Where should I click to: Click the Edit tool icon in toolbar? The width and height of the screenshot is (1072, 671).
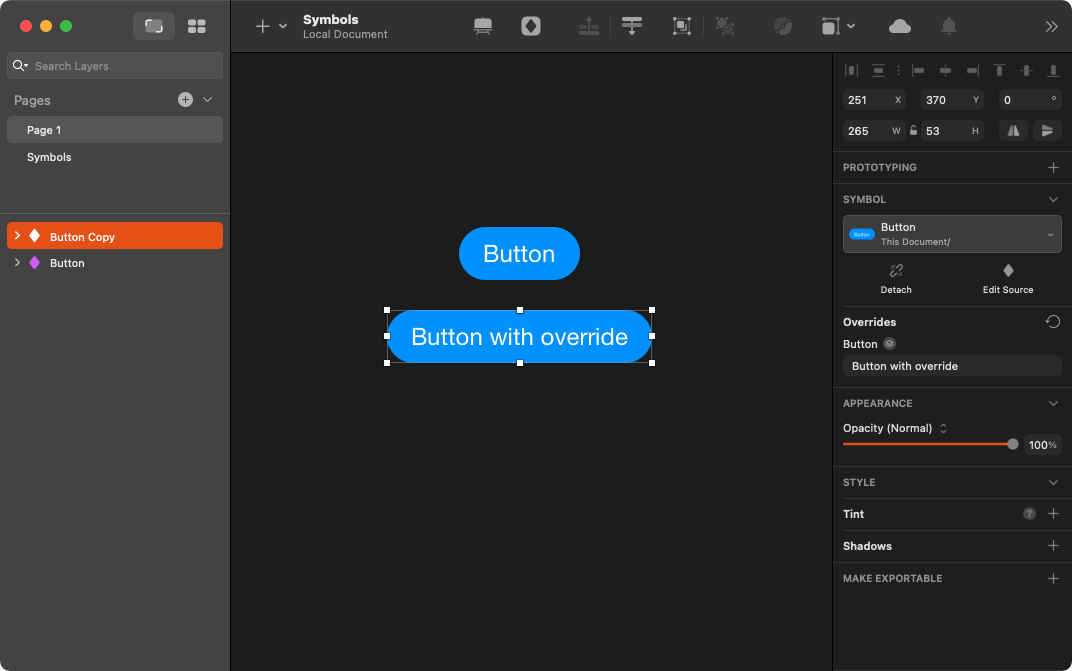(x=783, y=26)
